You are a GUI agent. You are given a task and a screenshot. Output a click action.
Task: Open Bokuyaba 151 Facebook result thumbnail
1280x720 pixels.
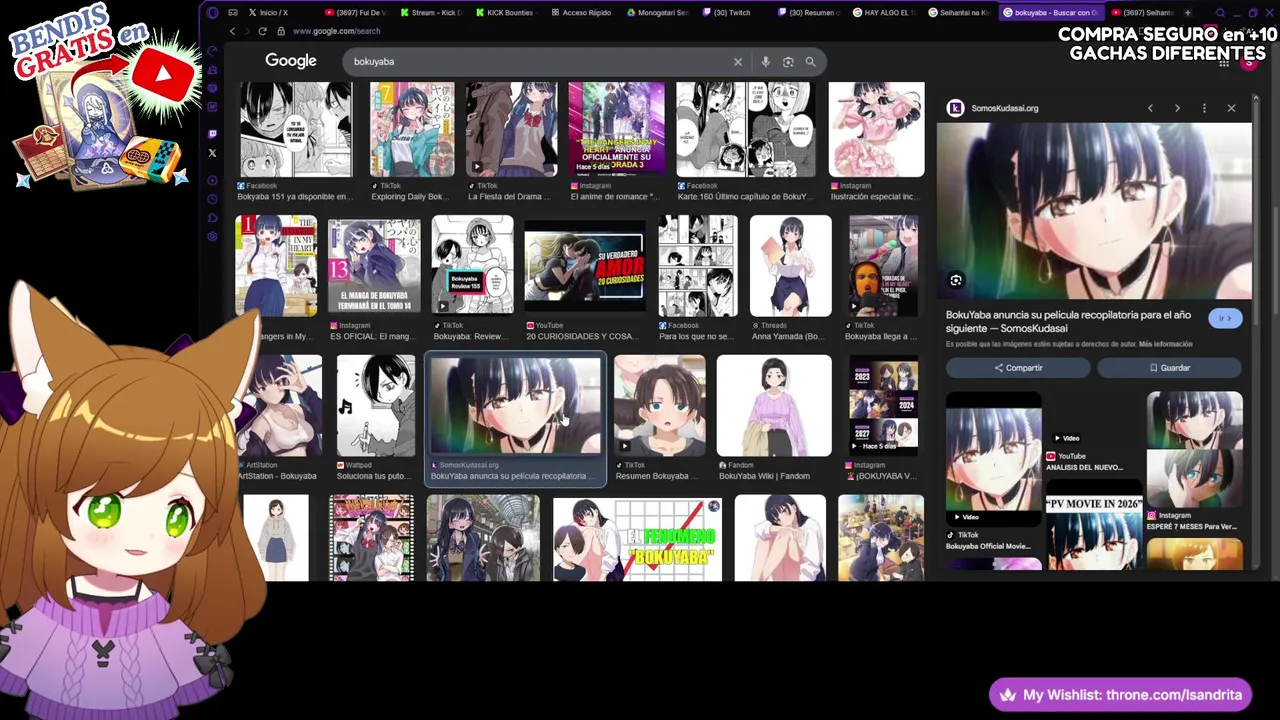pos(296,130)
